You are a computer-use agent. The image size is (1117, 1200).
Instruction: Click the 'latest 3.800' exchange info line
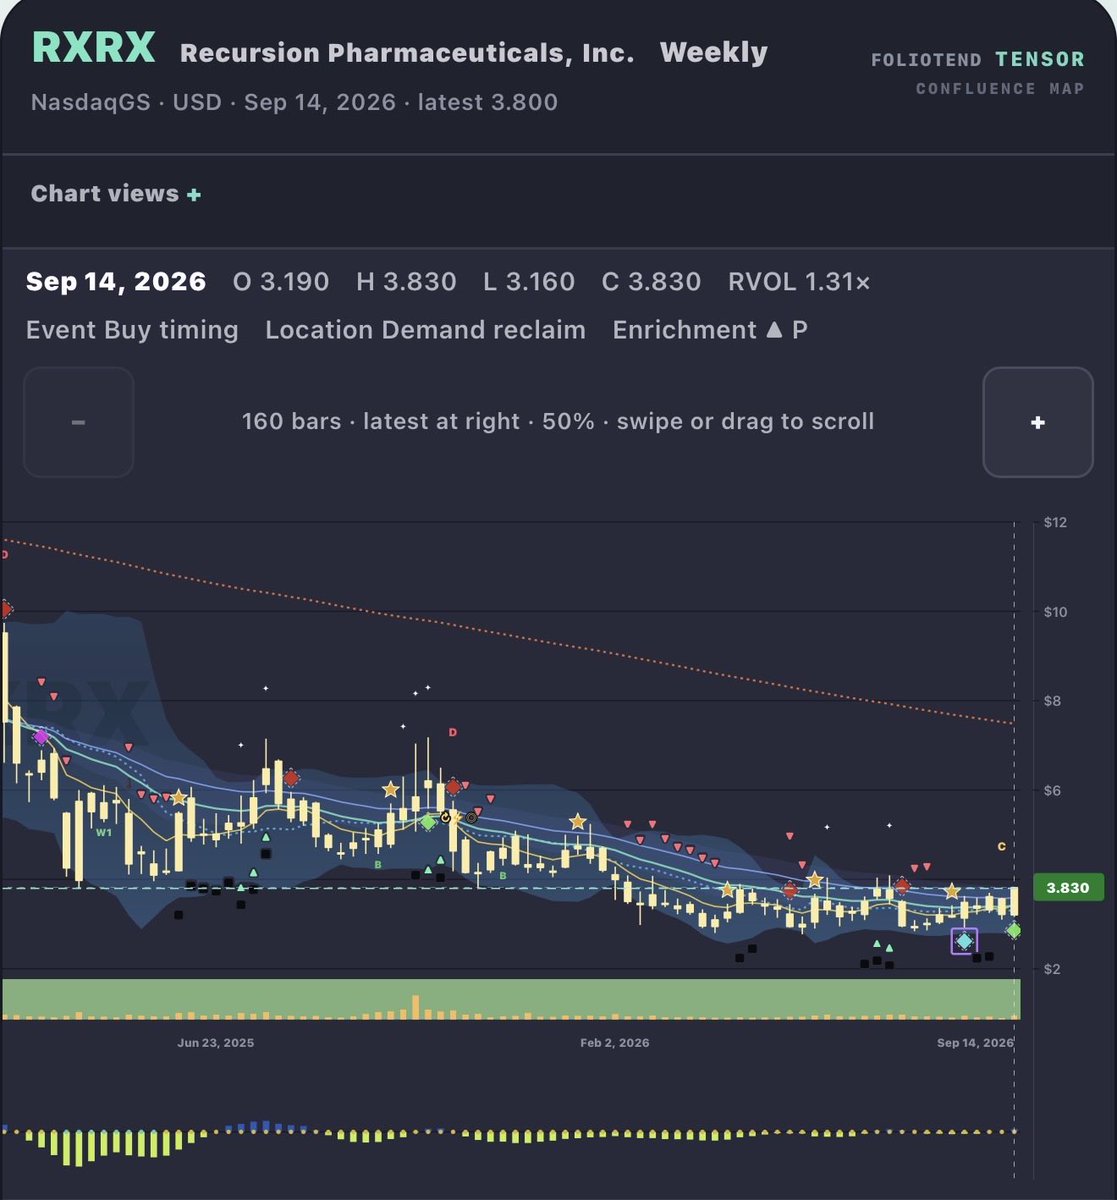coord(294,102)
